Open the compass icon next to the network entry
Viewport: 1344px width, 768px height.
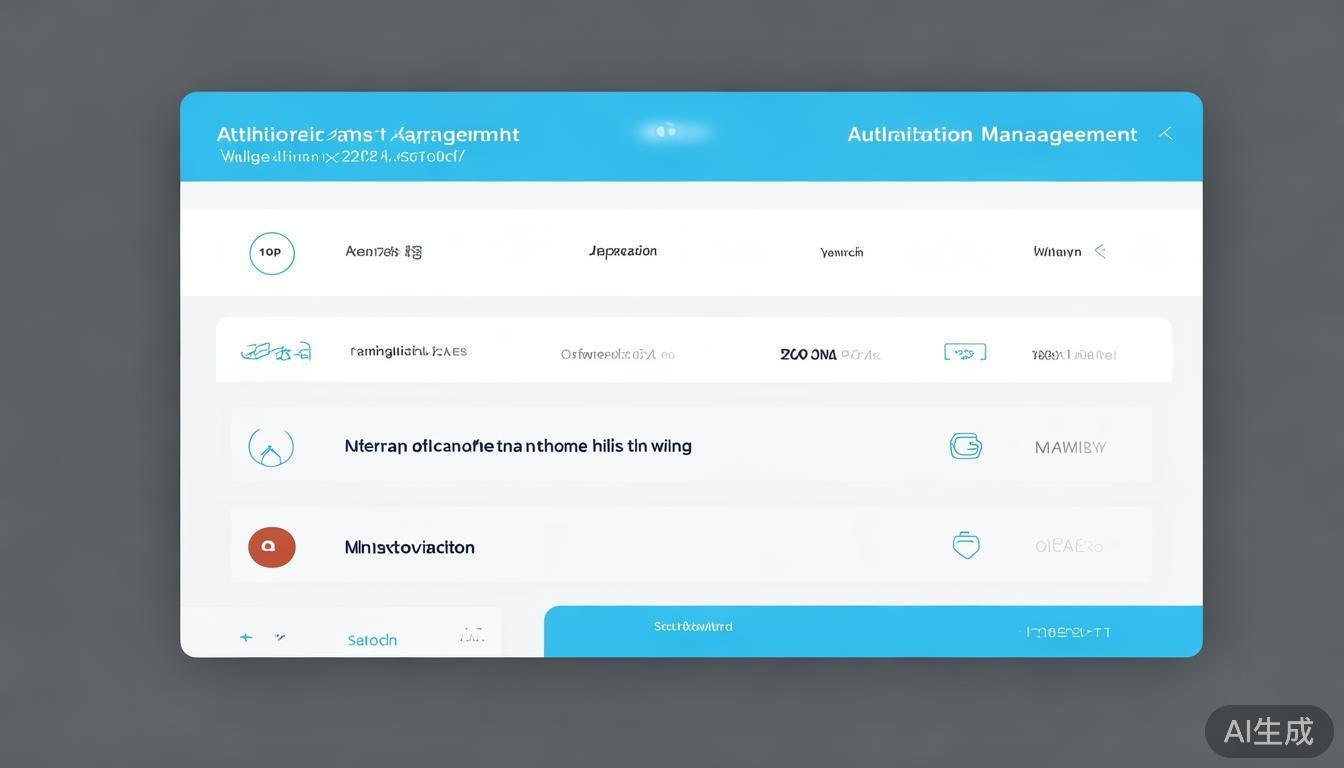pyautogui.click(x=270, y=446)
